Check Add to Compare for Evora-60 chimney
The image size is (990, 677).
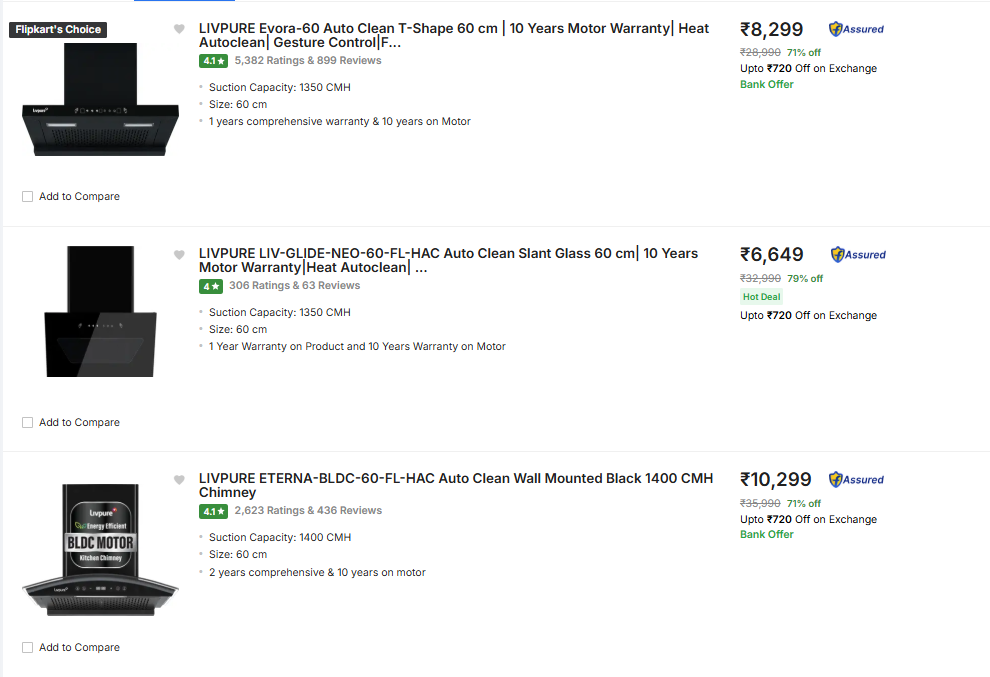(x=28, y=197)
